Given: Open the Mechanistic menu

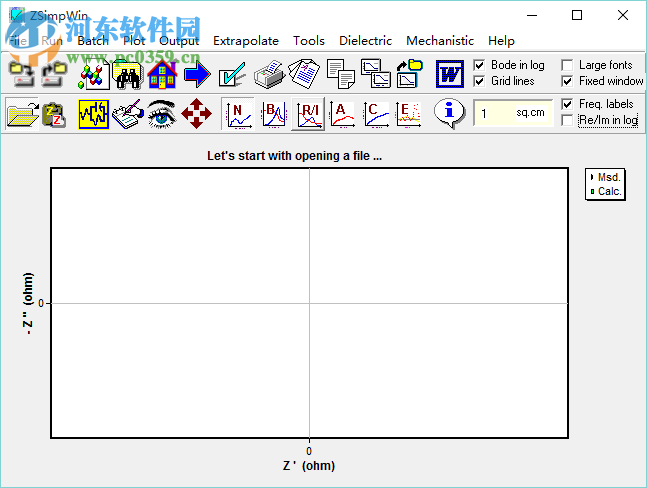Looking at the screenshot, I should pos(440,41).
